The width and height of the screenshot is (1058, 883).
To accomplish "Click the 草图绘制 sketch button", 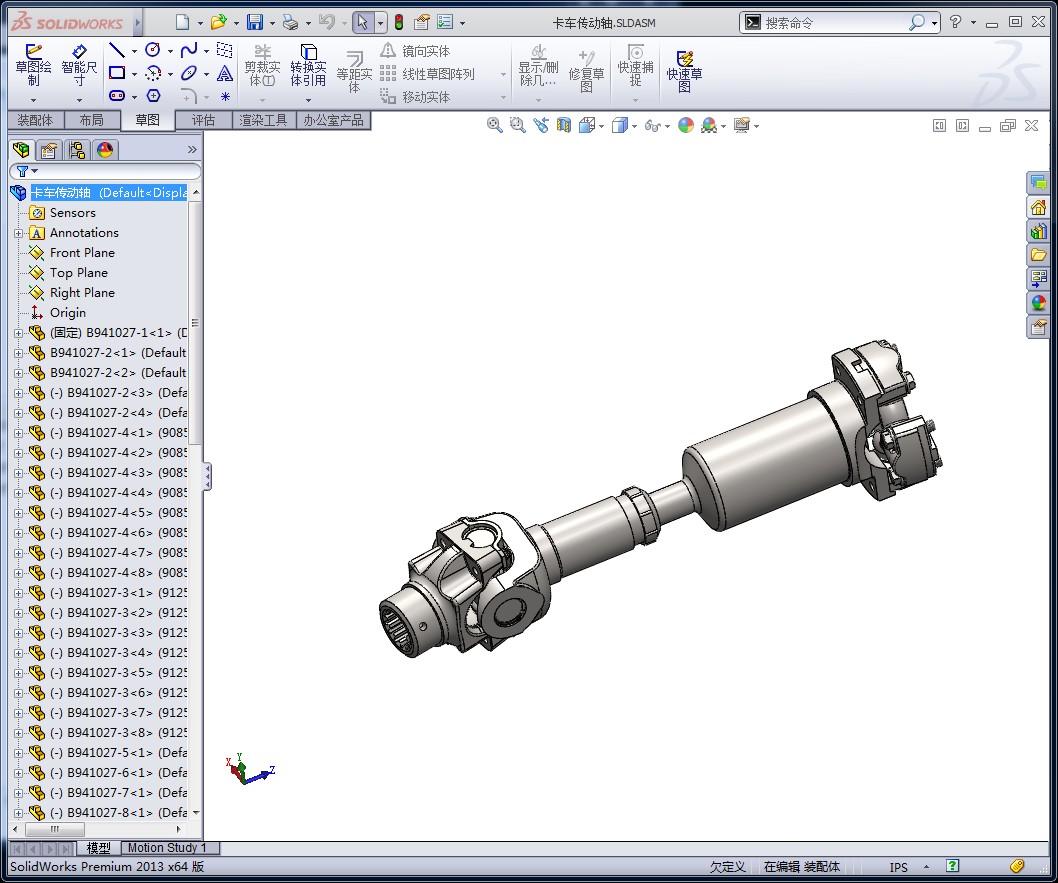I will point(33,65).
